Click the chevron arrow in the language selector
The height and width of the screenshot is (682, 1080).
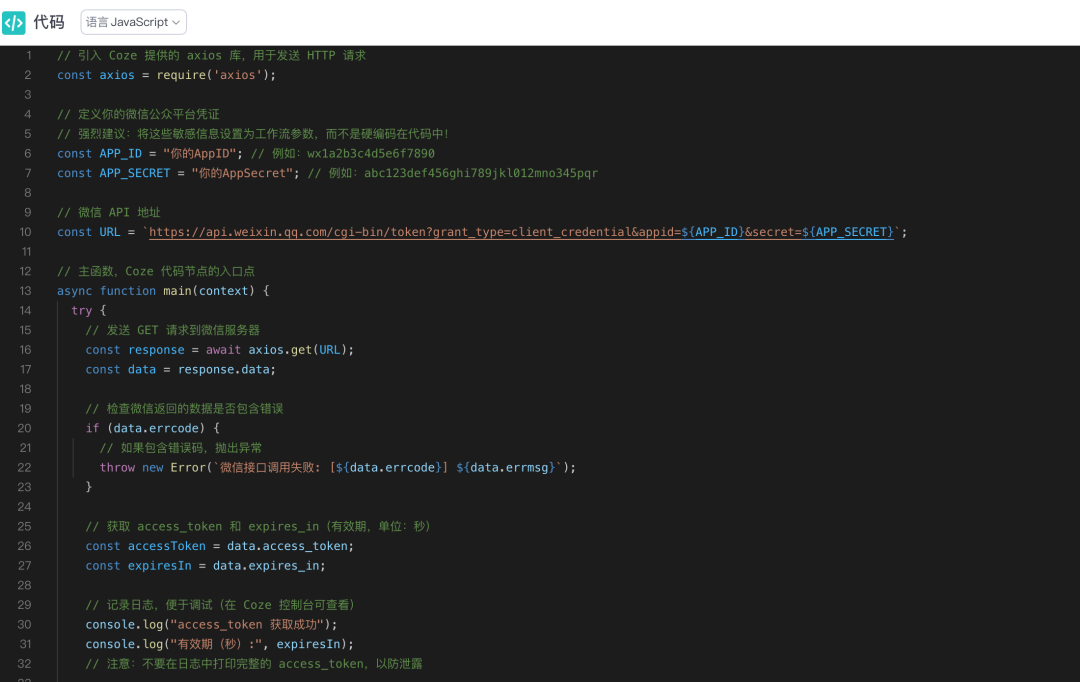(x=176, y=22)
